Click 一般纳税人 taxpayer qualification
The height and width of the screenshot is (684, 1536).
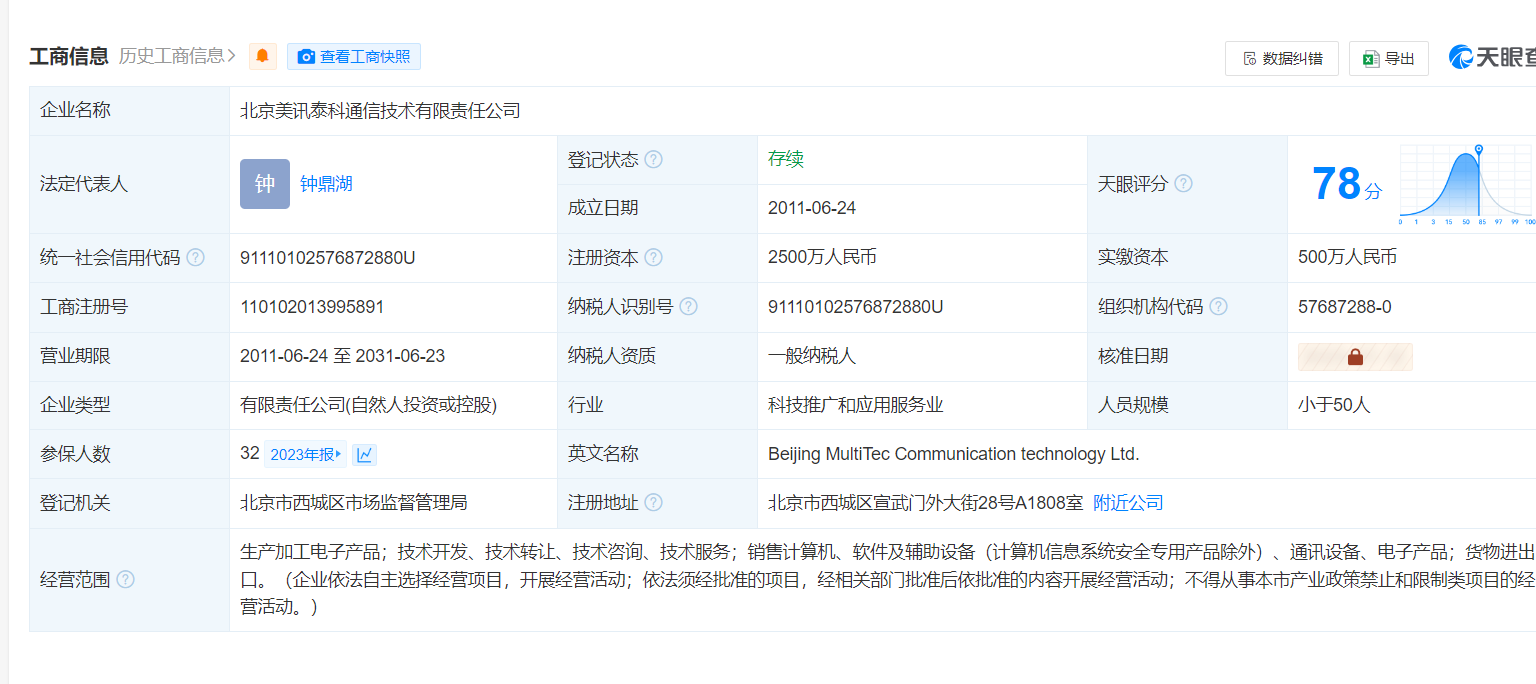[x=812, y=356]
